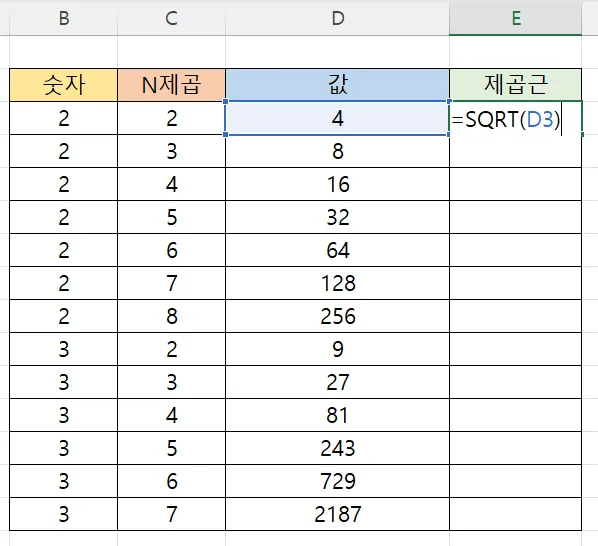Click N제곱 cell 2 in the row with 값 4
This screenshot has height=546, width=598.
coord(171,118)
